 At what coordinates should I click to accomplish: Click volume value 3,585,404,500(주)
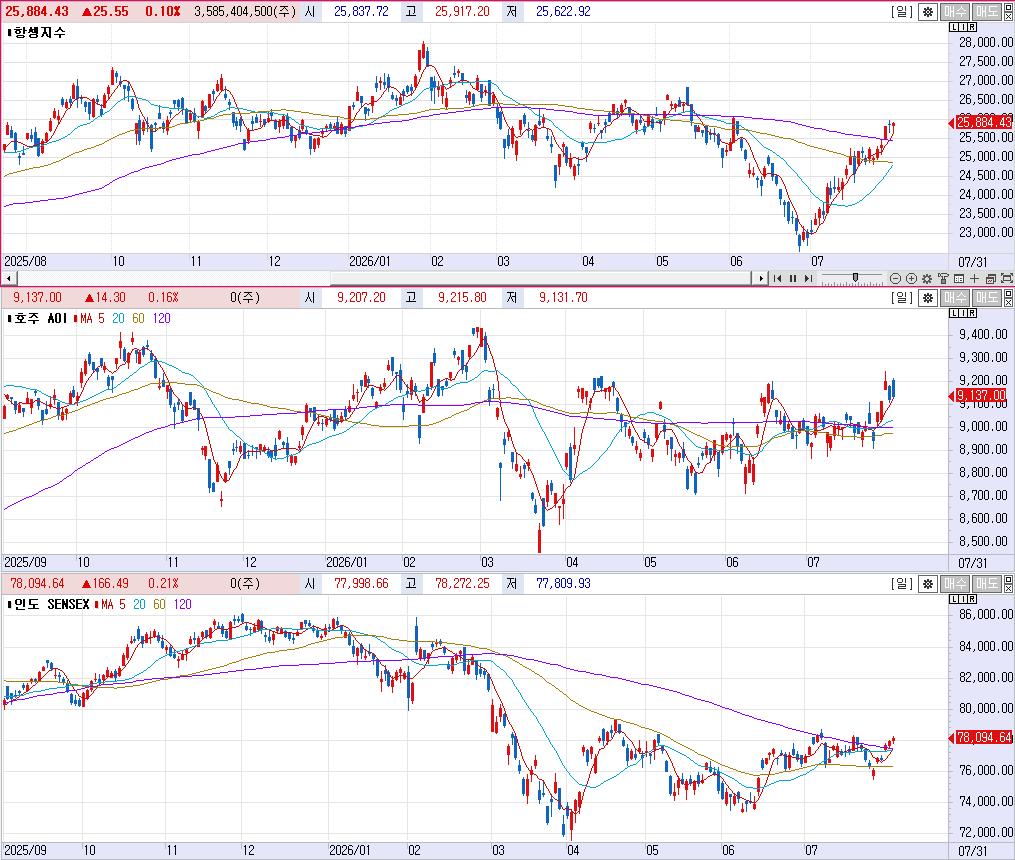(245, 12)
